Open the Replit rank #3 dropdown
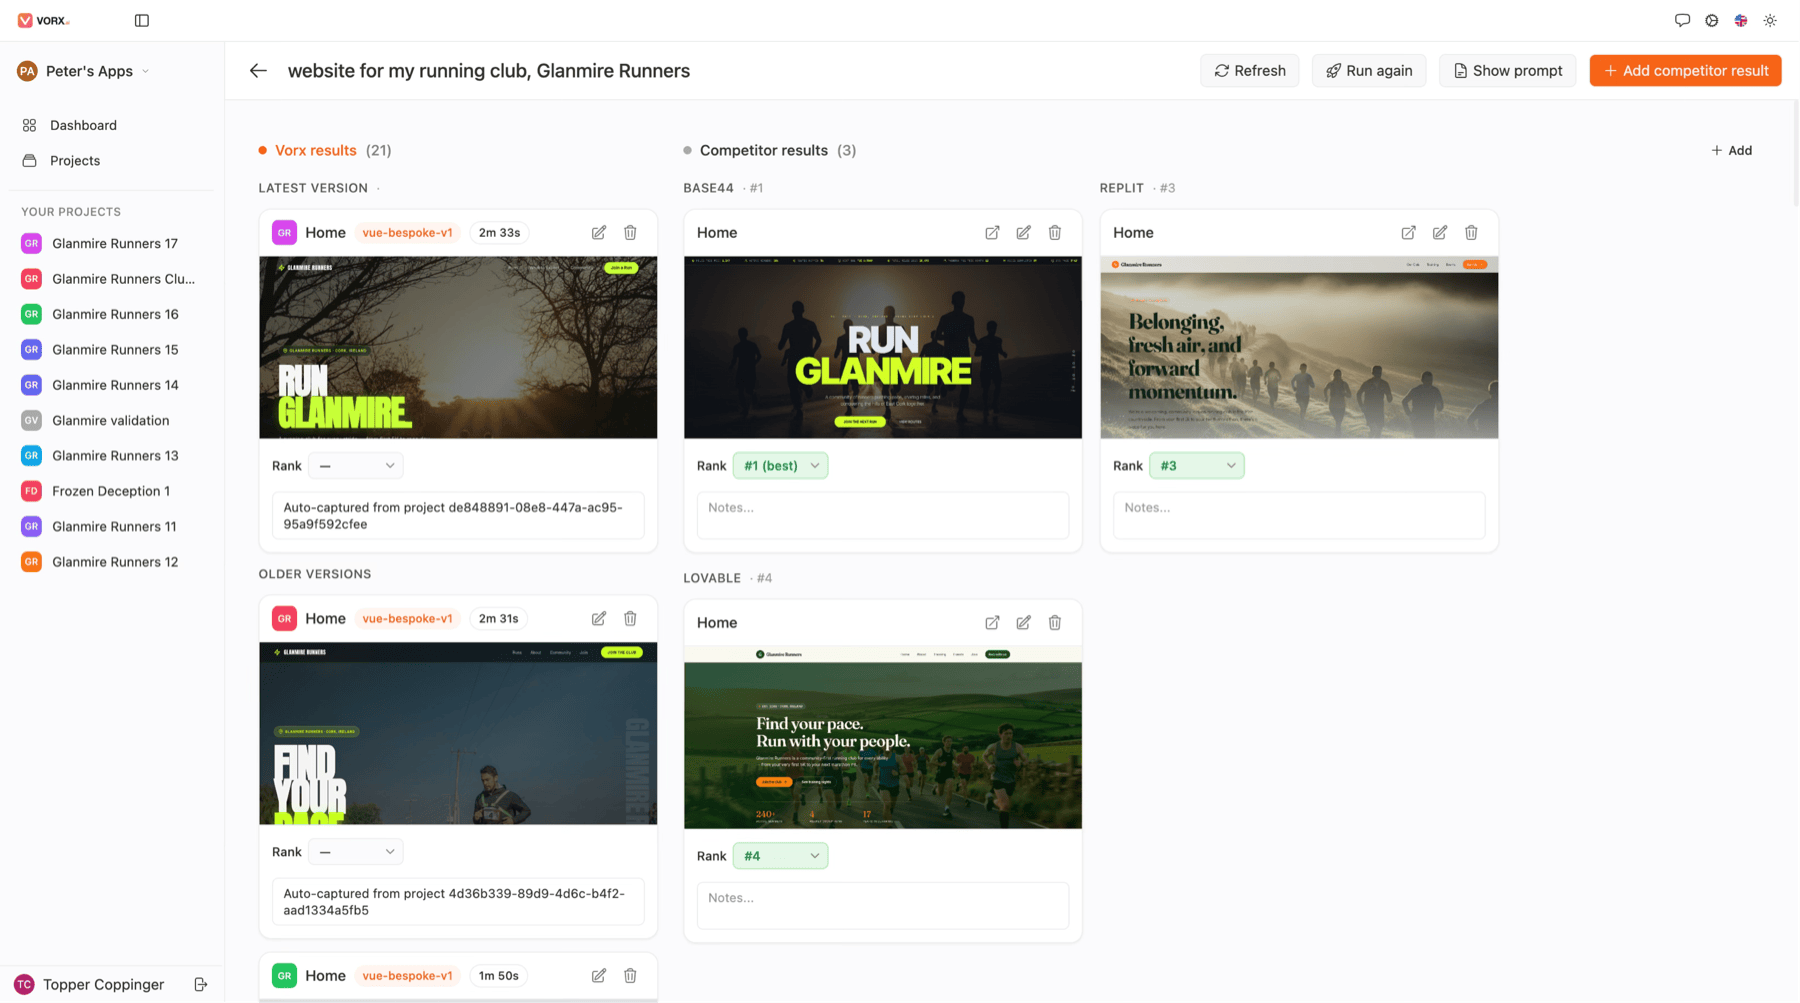 (x=1196, y=466)
